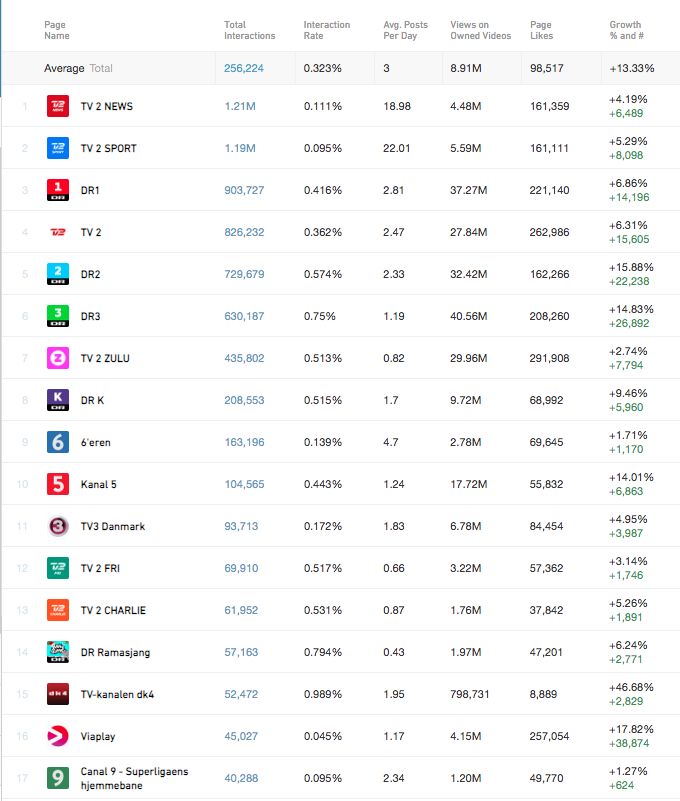Select the DR1 red logo icon
This screenshot has height=801, width=680.
[x=58, y=190]
